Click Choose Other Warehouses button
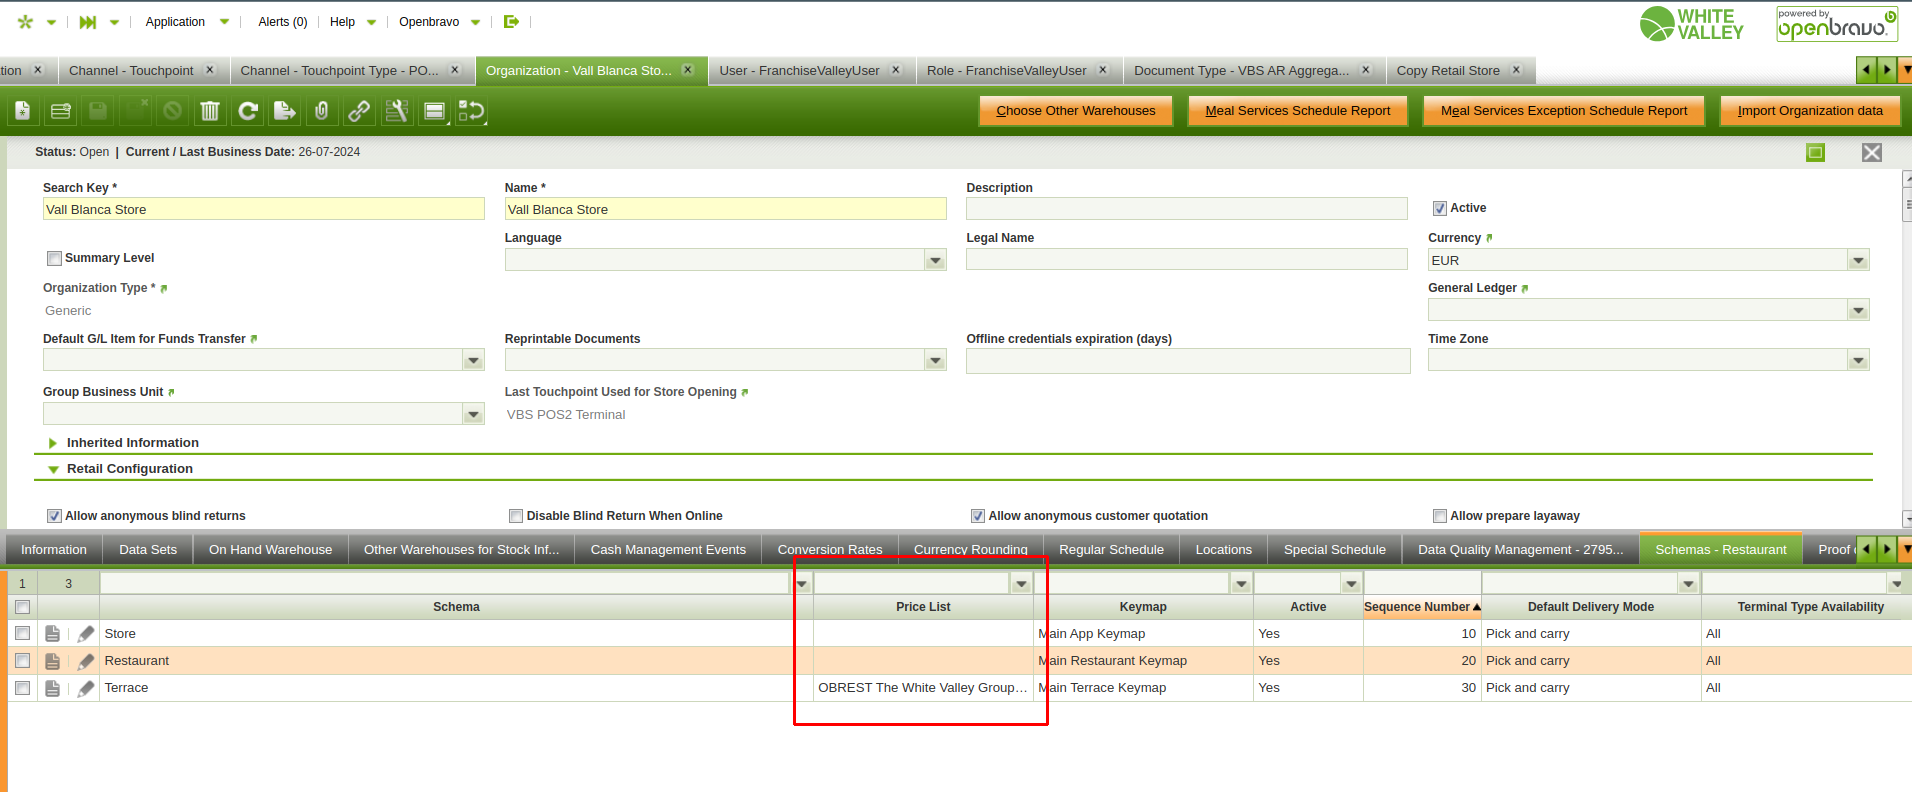This screenshot has width=1912, height=792. [1075, 111]
